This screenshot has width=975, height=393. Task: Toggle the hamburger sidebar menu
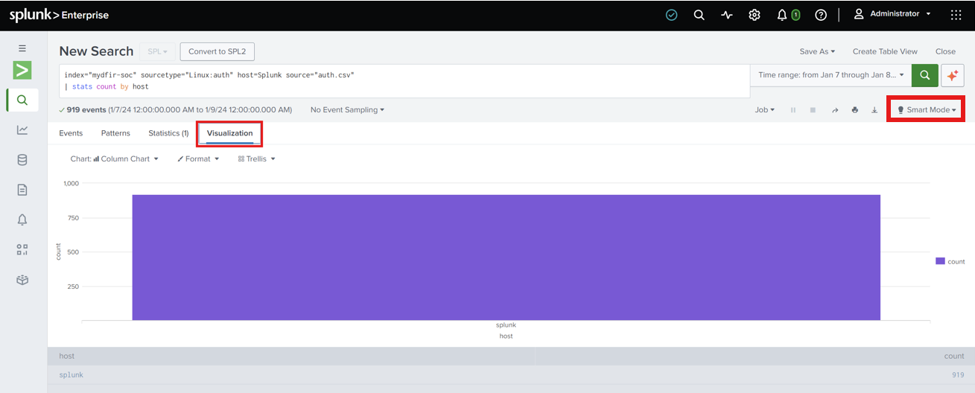coord(22,48)
